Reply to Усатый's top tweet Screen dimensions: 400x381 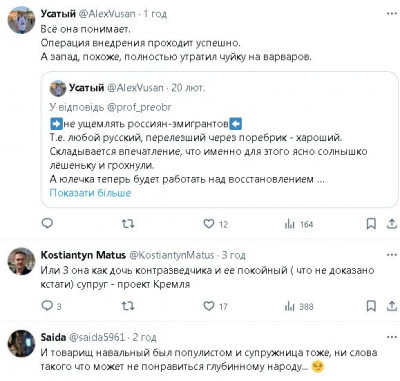tap(47, 223)
